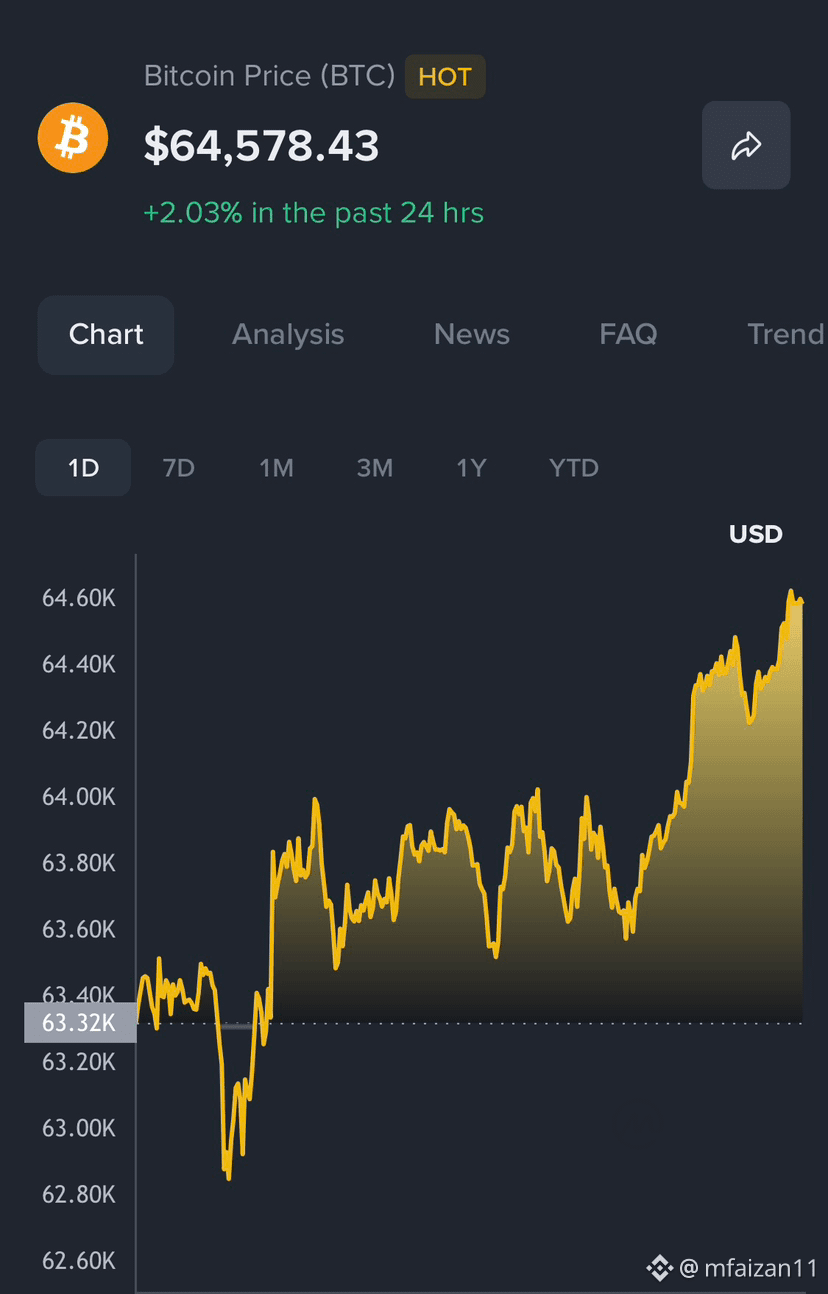828x1294 pixels.
Task: Pick the 1Y time range
Action: [x=471, y=468]
